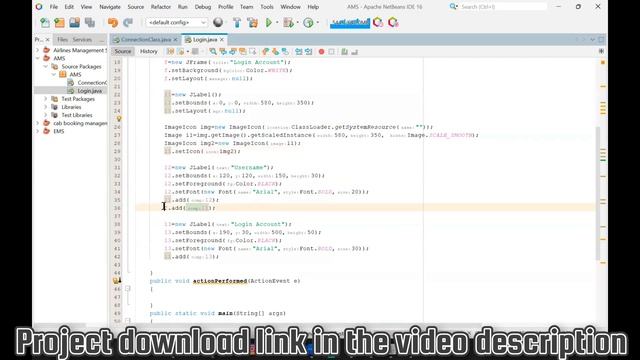Click the Build Project hammer icon
The height and width of the screenshot is (360, 640).
coord(237,23)
